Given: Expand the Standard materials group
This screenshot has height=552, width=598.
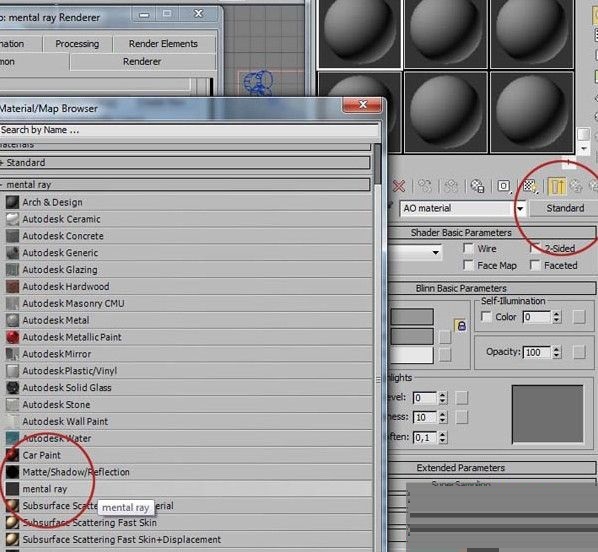Looking at the screenshot, I should pos(185,163).
